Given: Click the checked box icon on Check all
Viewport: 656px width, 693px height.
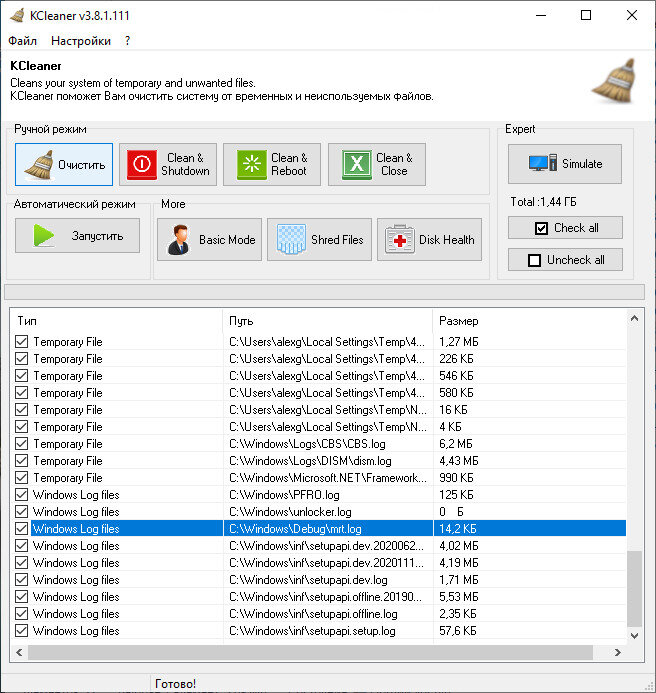Looking at the screenshot, I should 542,228.
